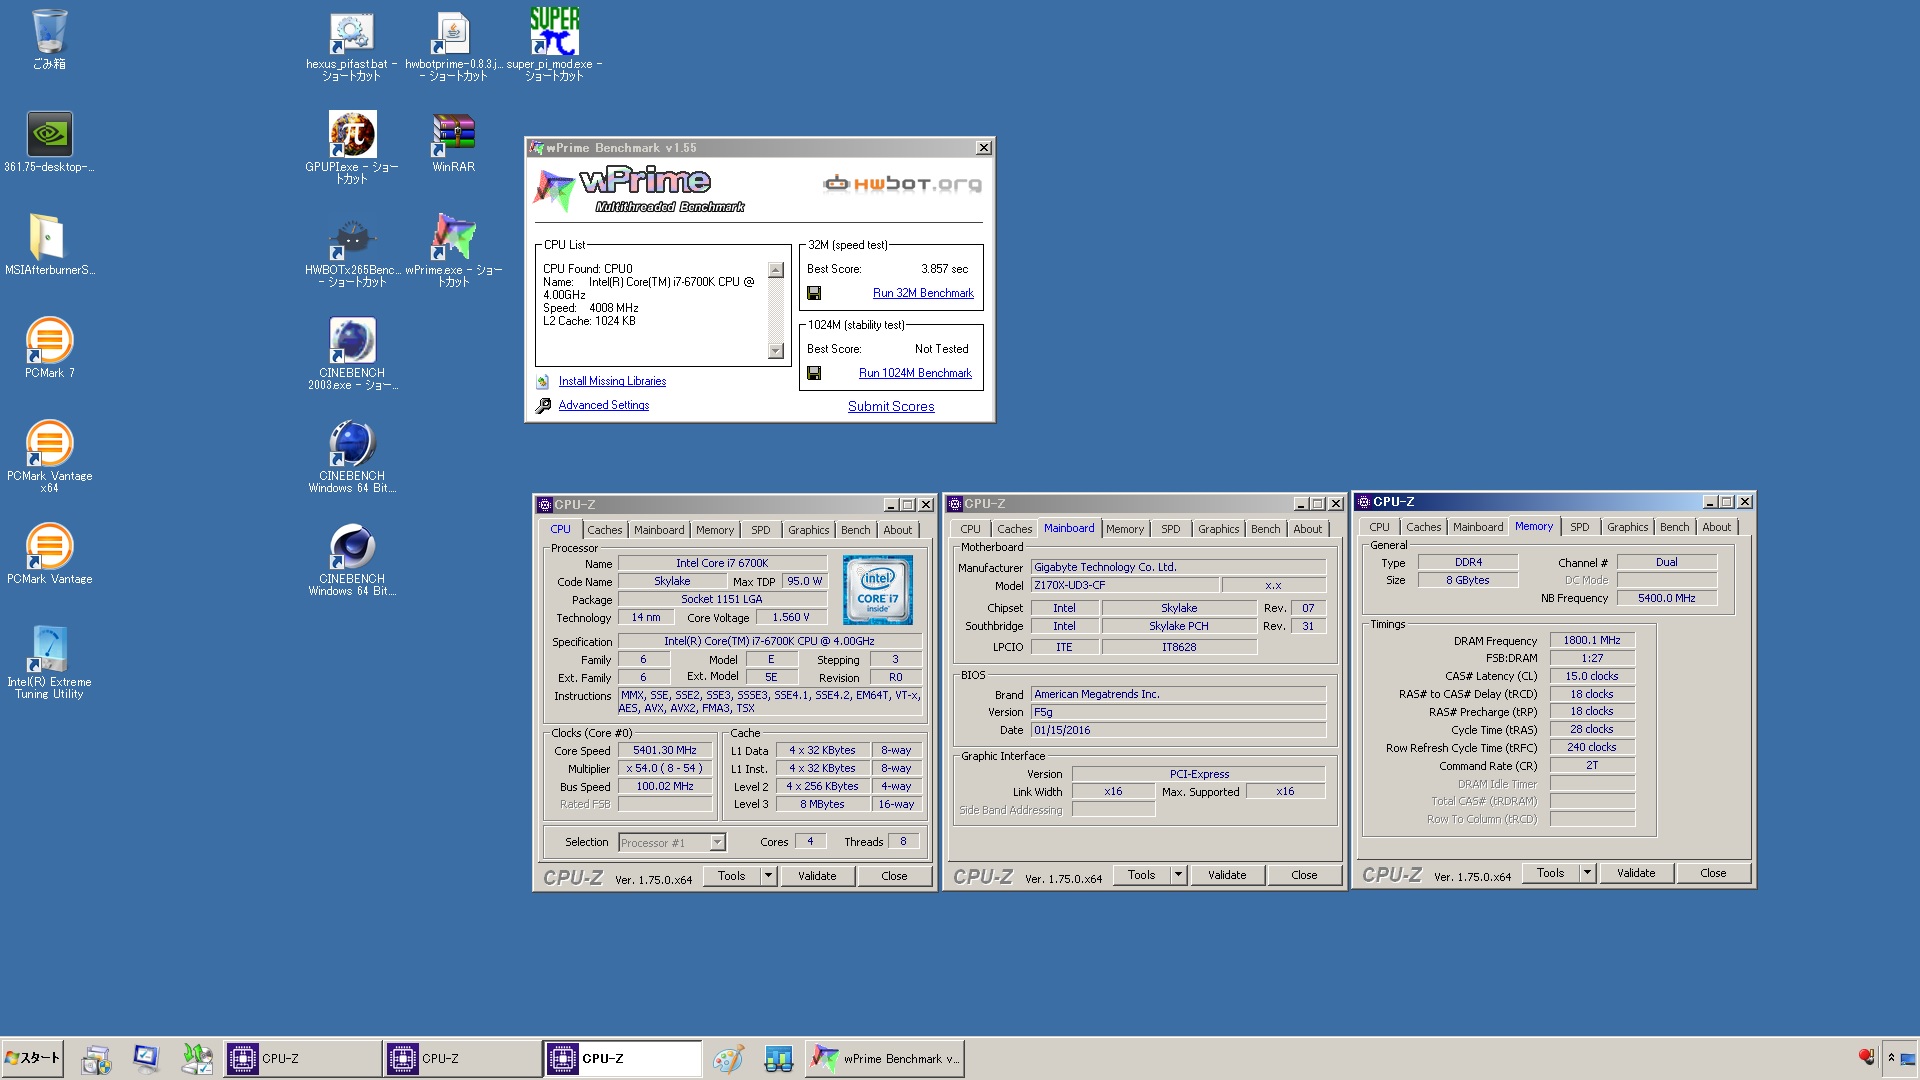The width and height of the screenshot is (1920, 1080).
Task: Click Tools button in Memory CPU-Z window
Action: click(x=1551, y=873)
